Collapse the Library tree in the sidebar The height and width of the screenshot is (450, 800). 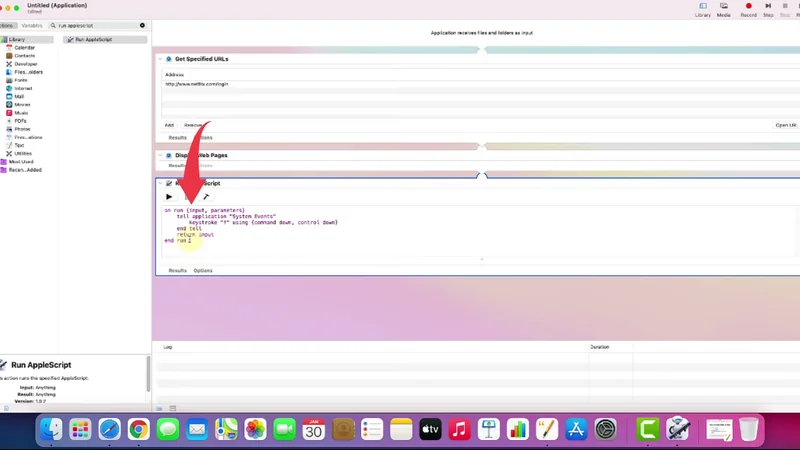coord(3,40)
